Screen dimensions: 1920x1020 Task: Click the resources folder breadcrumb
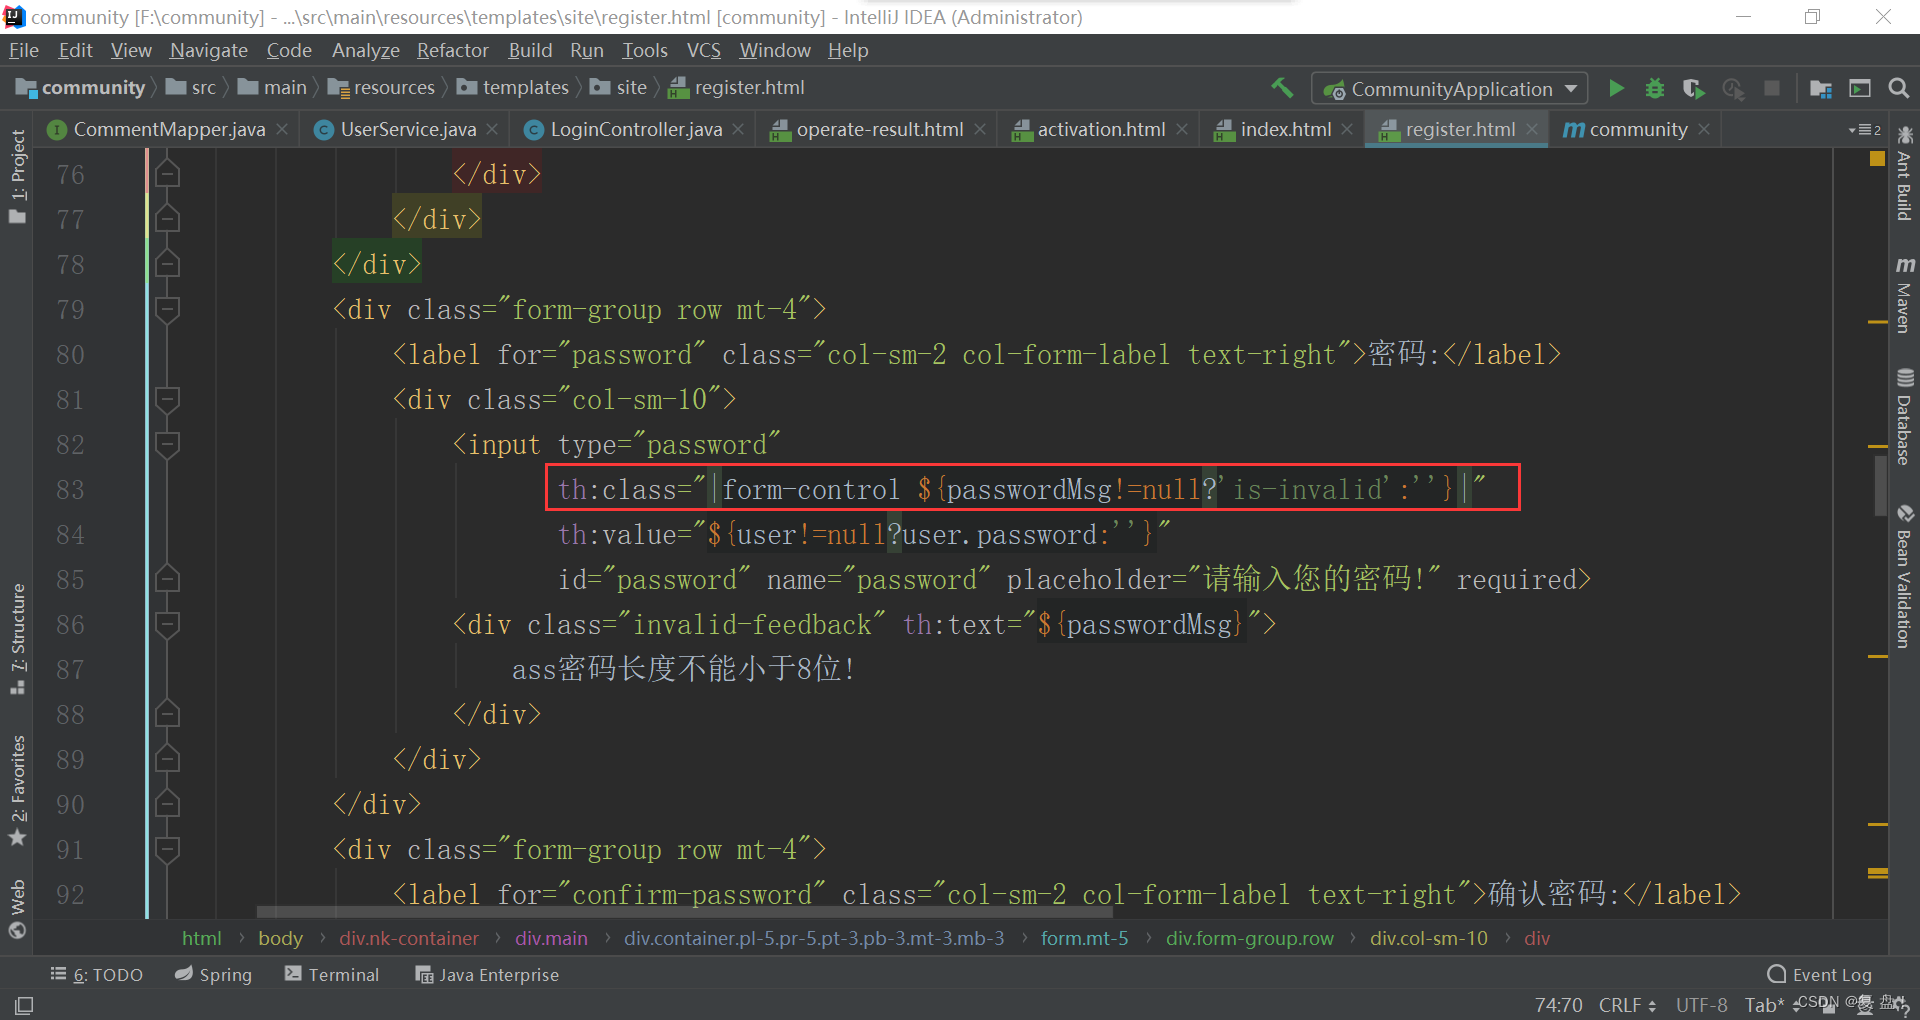[382, 88]
